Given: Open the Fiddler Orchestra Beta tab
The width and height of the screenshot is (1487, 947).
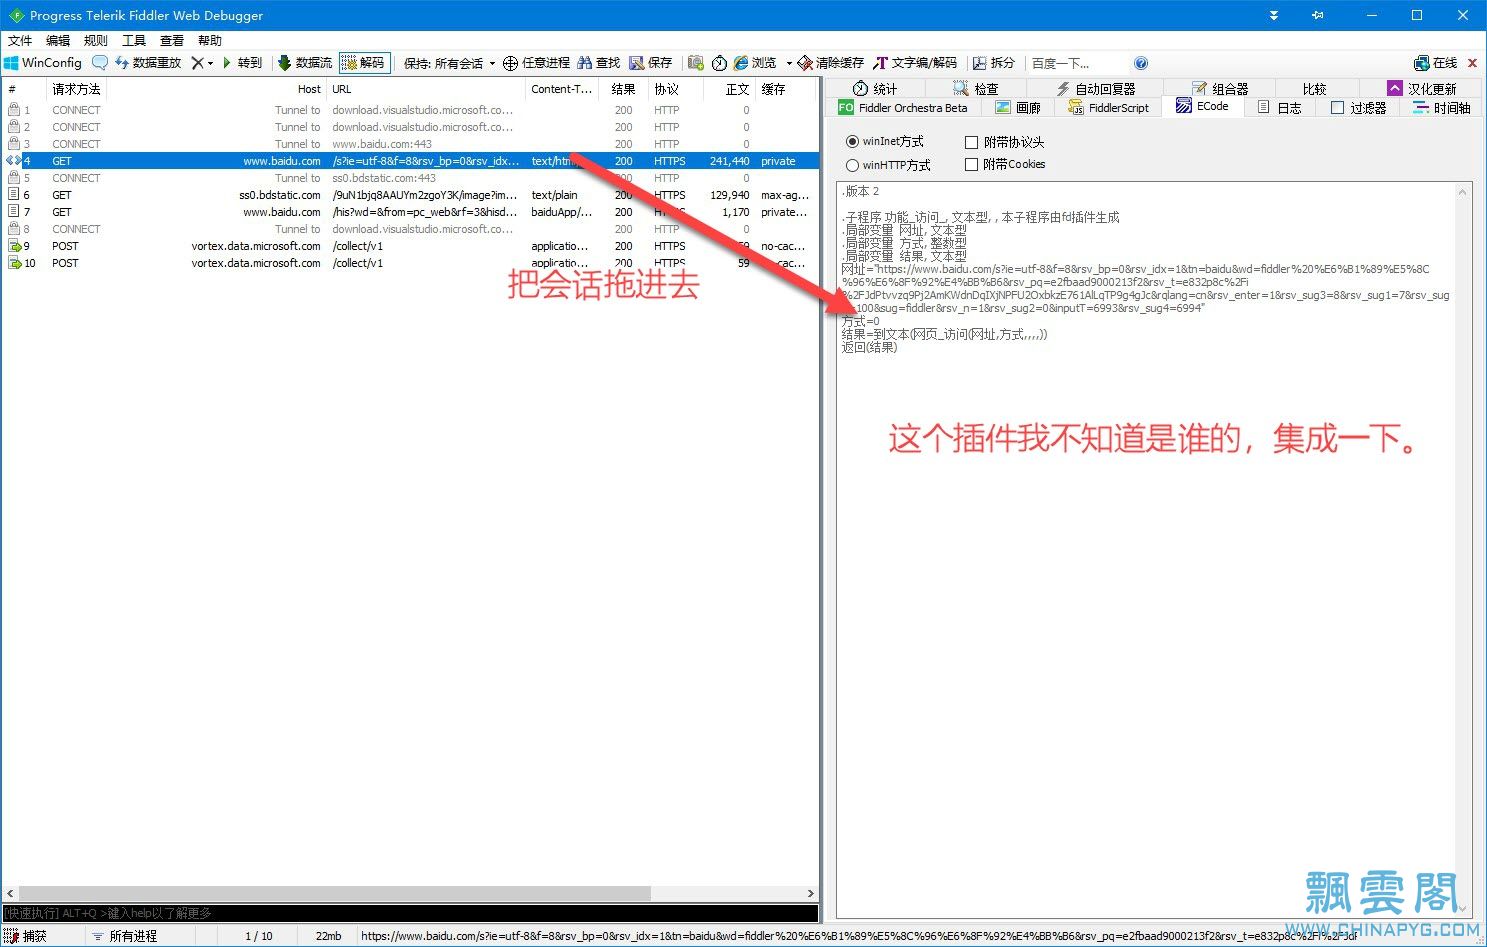Looking at the screenshot, I should pos(903,108).
